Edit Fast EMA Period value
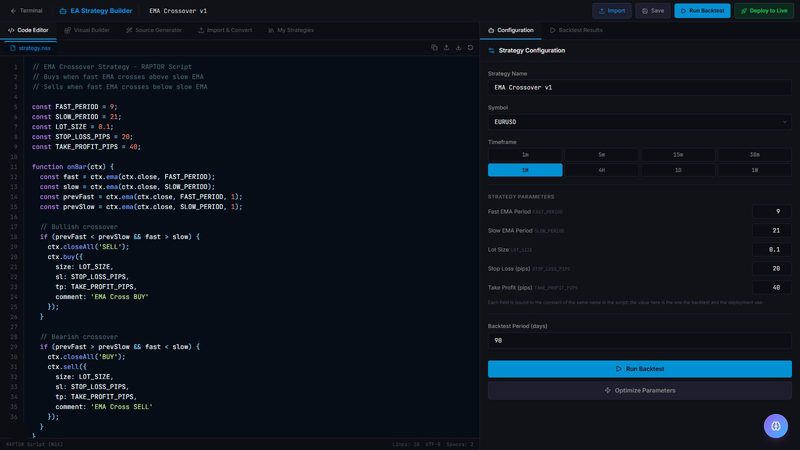 point(772,211)
